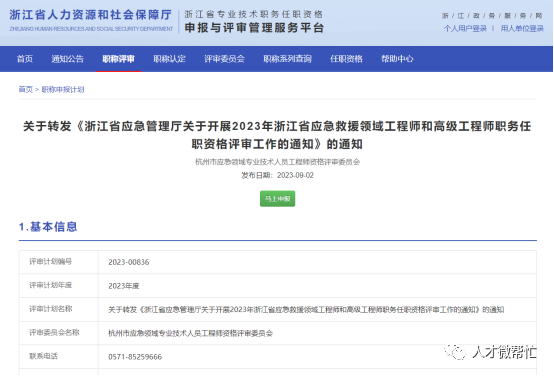Image resolution: width=554 pixels, height=376 pixels.
Task: Click the green 马上申报 button
Action: [x=277, y=199]
